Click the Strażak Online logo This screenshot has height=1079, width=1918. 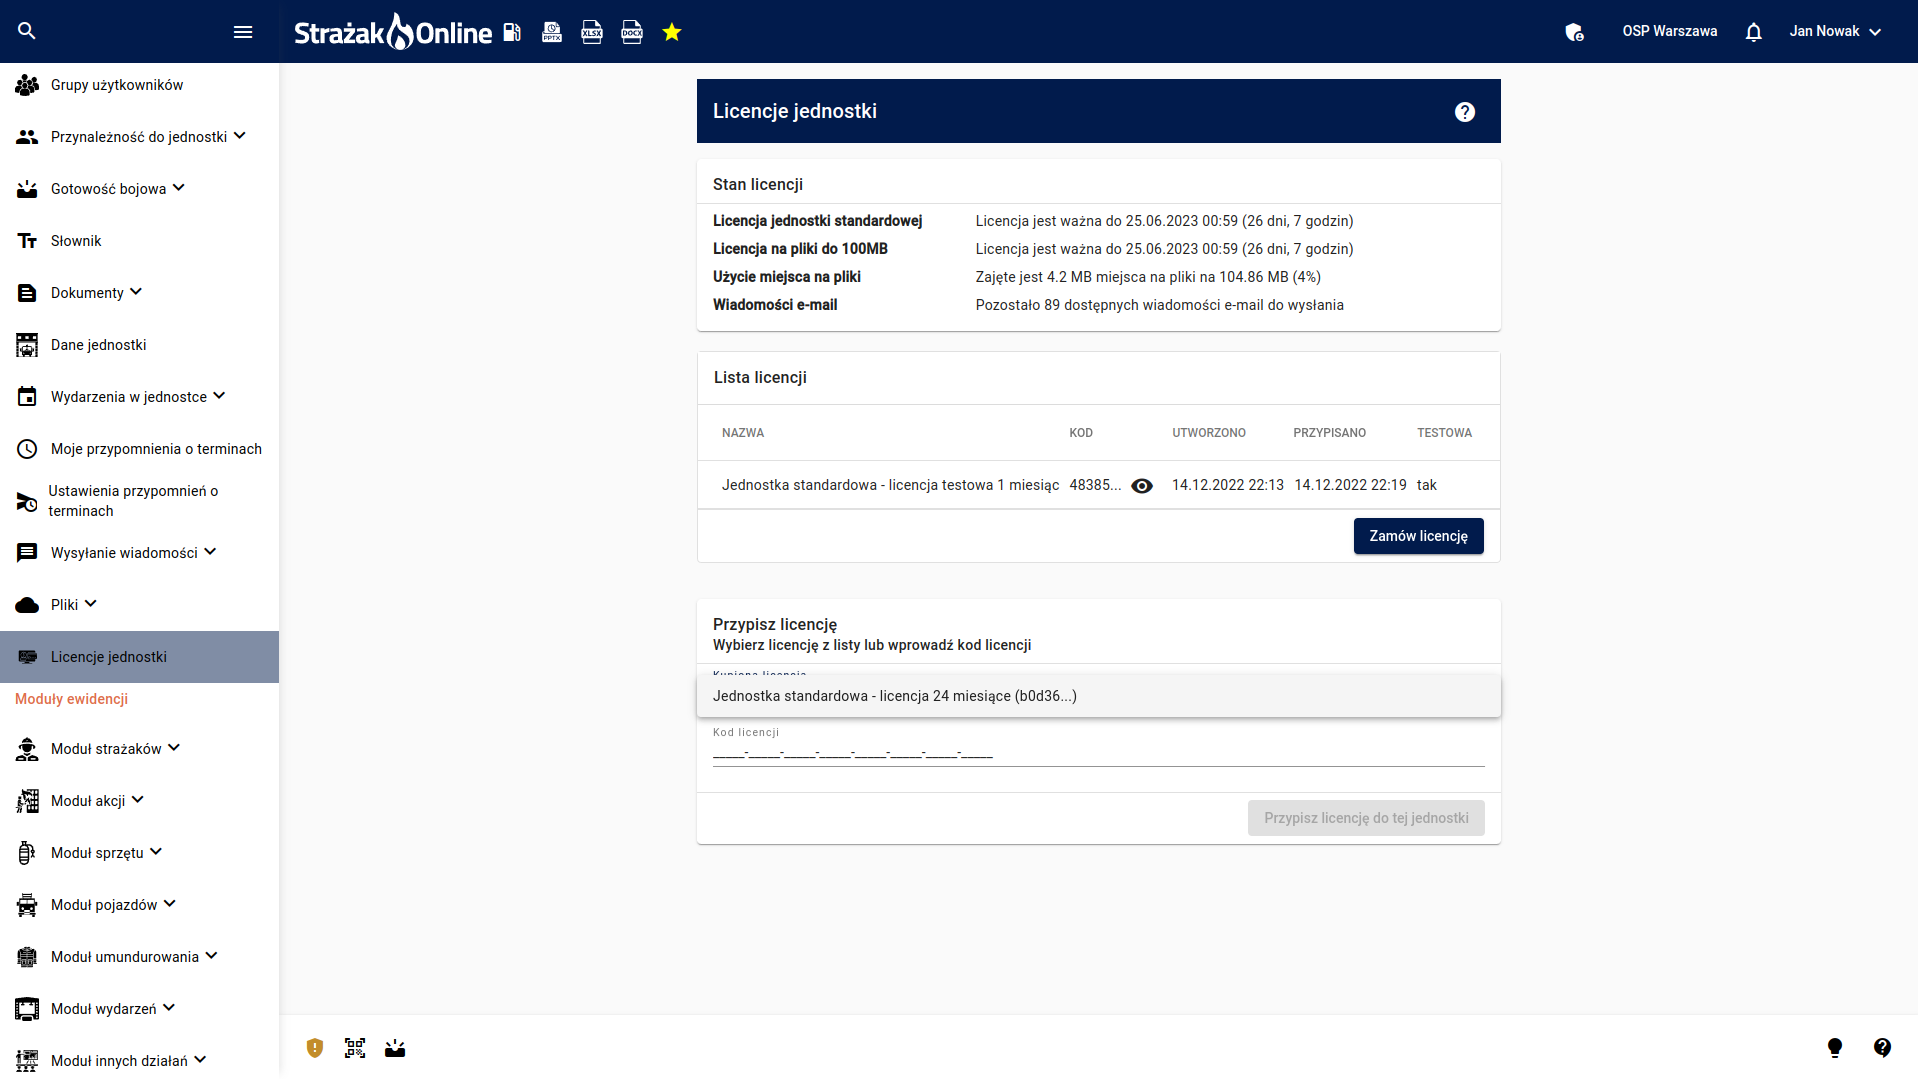pyautogui.click(x=393, y=32)
